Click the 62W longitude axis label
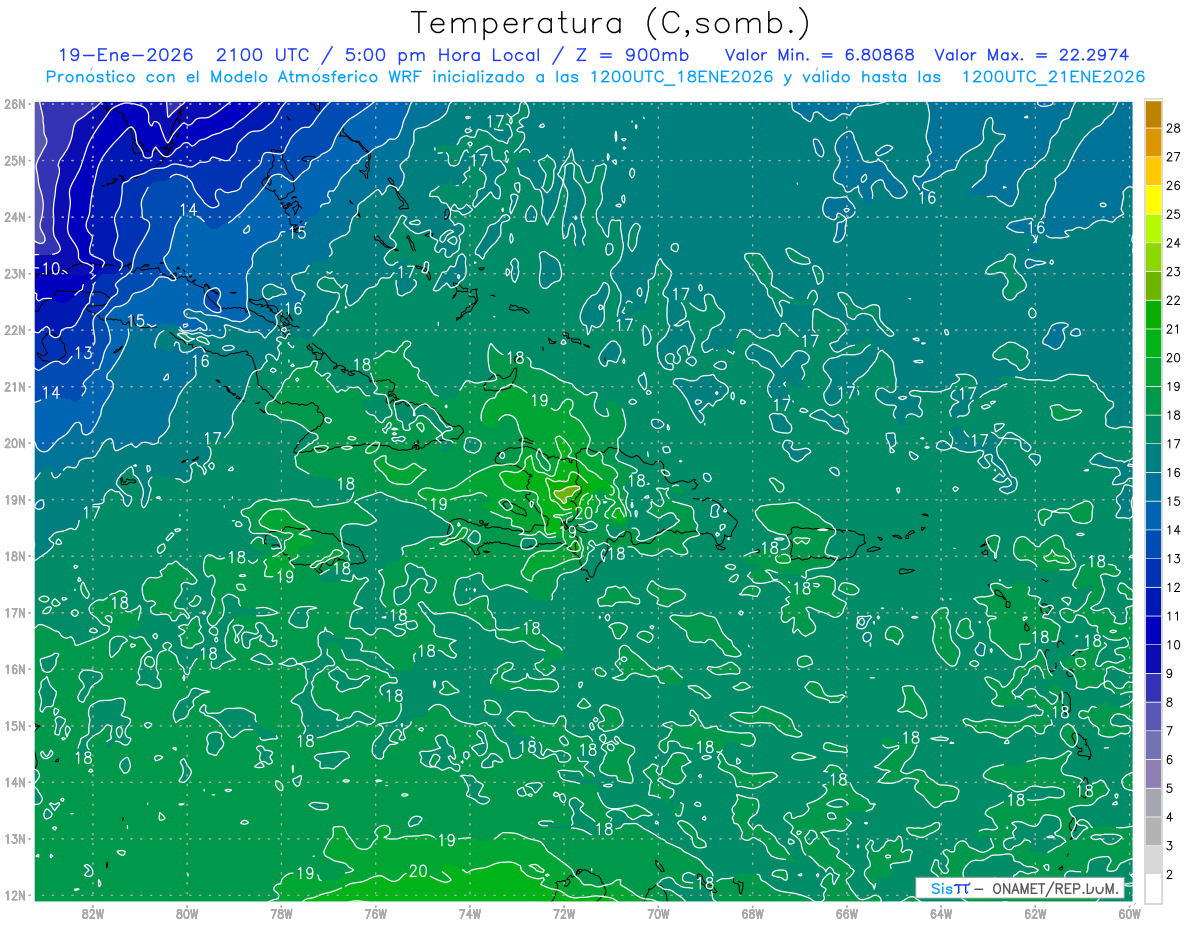The image size is (1200, 927). pyautogui.click(x=1035, y=913)
